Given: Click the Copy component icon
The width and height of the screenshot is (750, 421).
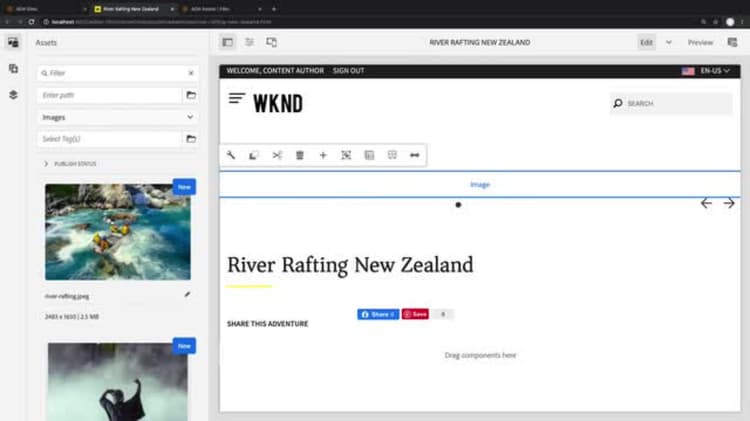Looking at the screenshot, I should [x=254, y=155].
